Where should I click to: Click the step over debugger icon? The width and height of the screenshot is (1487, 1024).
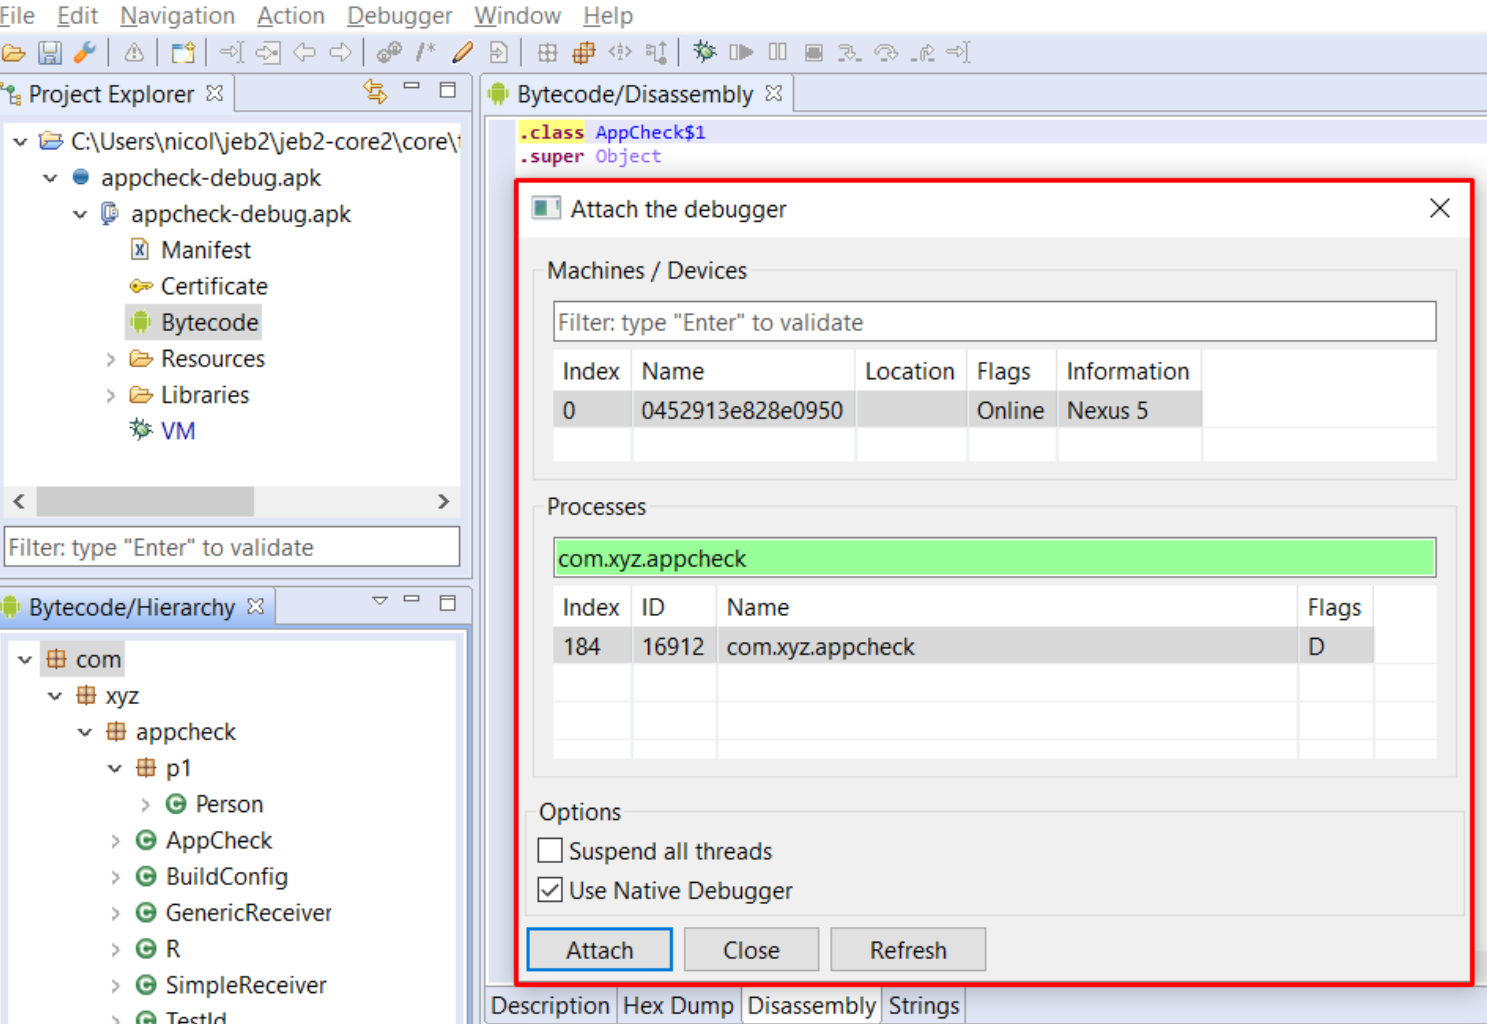coord(886,53)
